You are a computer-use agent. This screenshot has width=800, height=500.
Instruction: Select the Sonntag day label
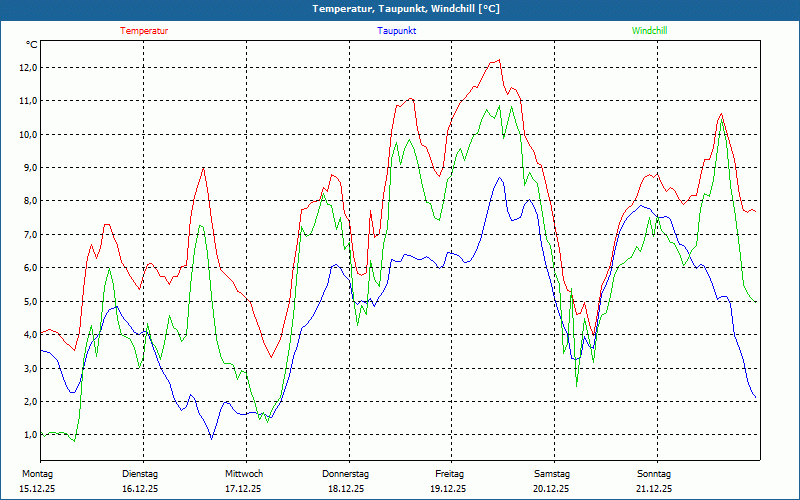[x=654, y=473]
